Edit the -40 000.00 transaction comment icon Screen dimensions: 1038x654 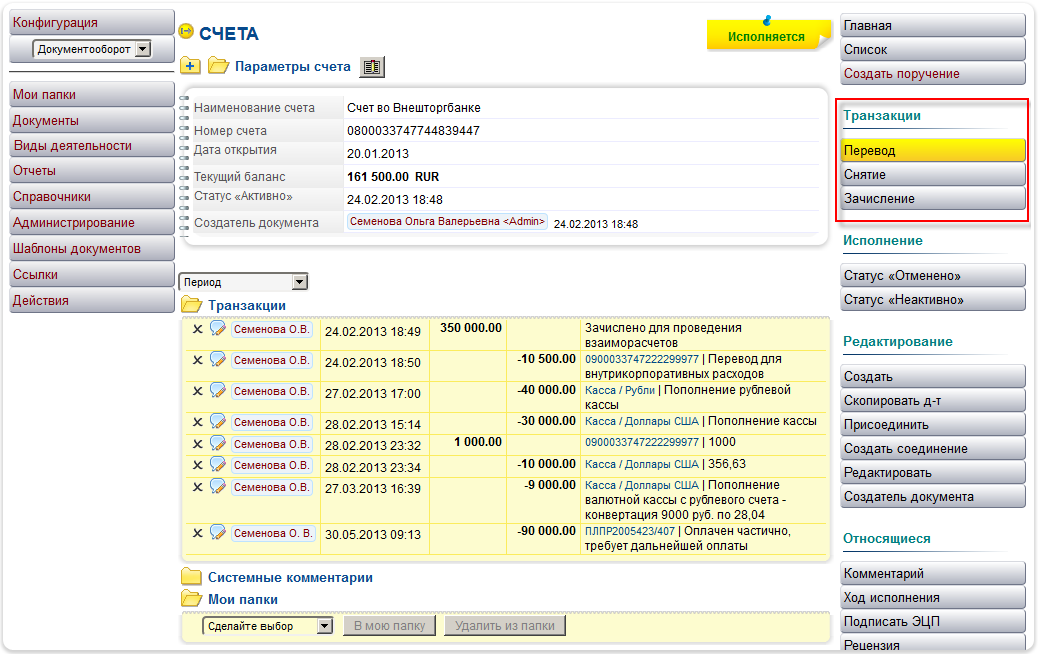point(217,391)
